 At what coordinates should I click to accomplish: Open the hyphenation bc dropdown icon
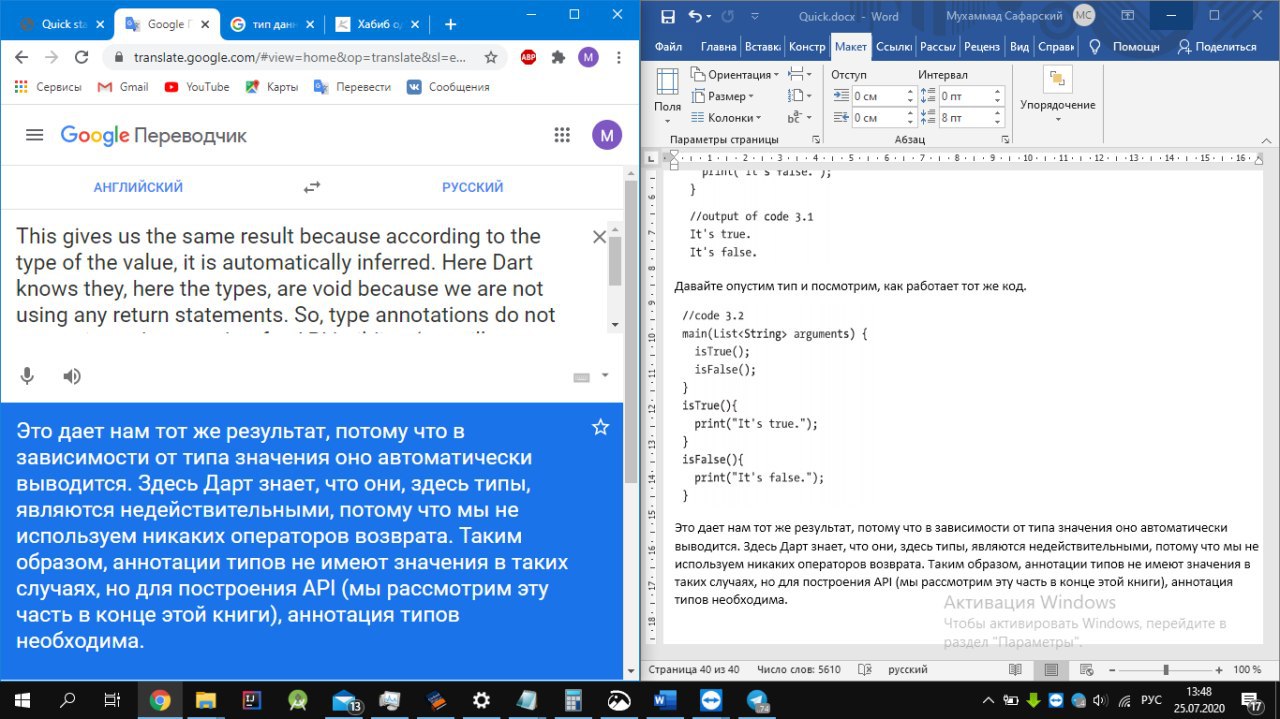click(800, 118)
